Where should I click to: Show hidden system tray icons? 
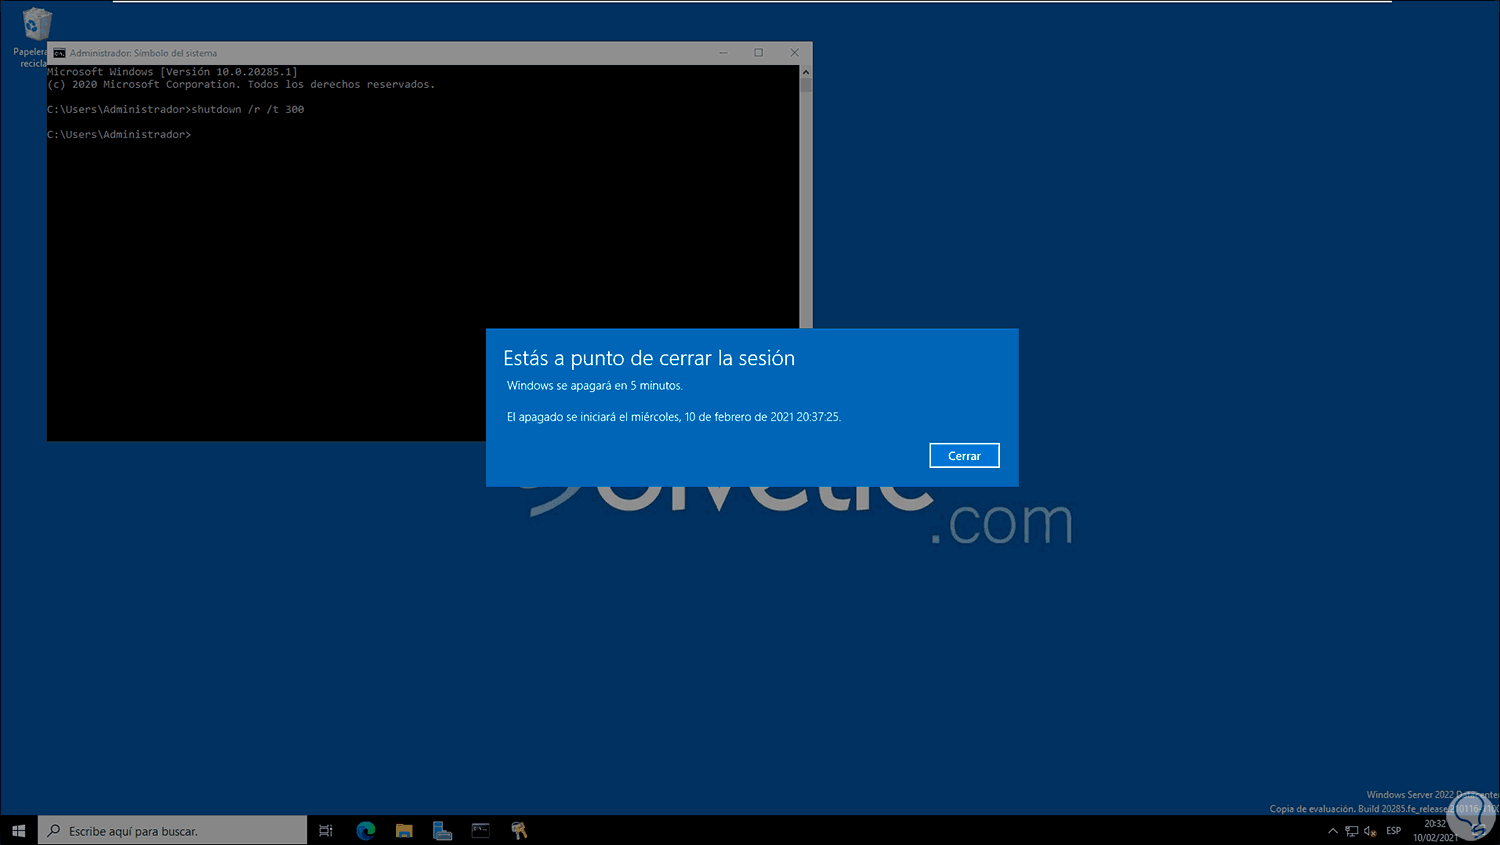tap(1332, 831)
